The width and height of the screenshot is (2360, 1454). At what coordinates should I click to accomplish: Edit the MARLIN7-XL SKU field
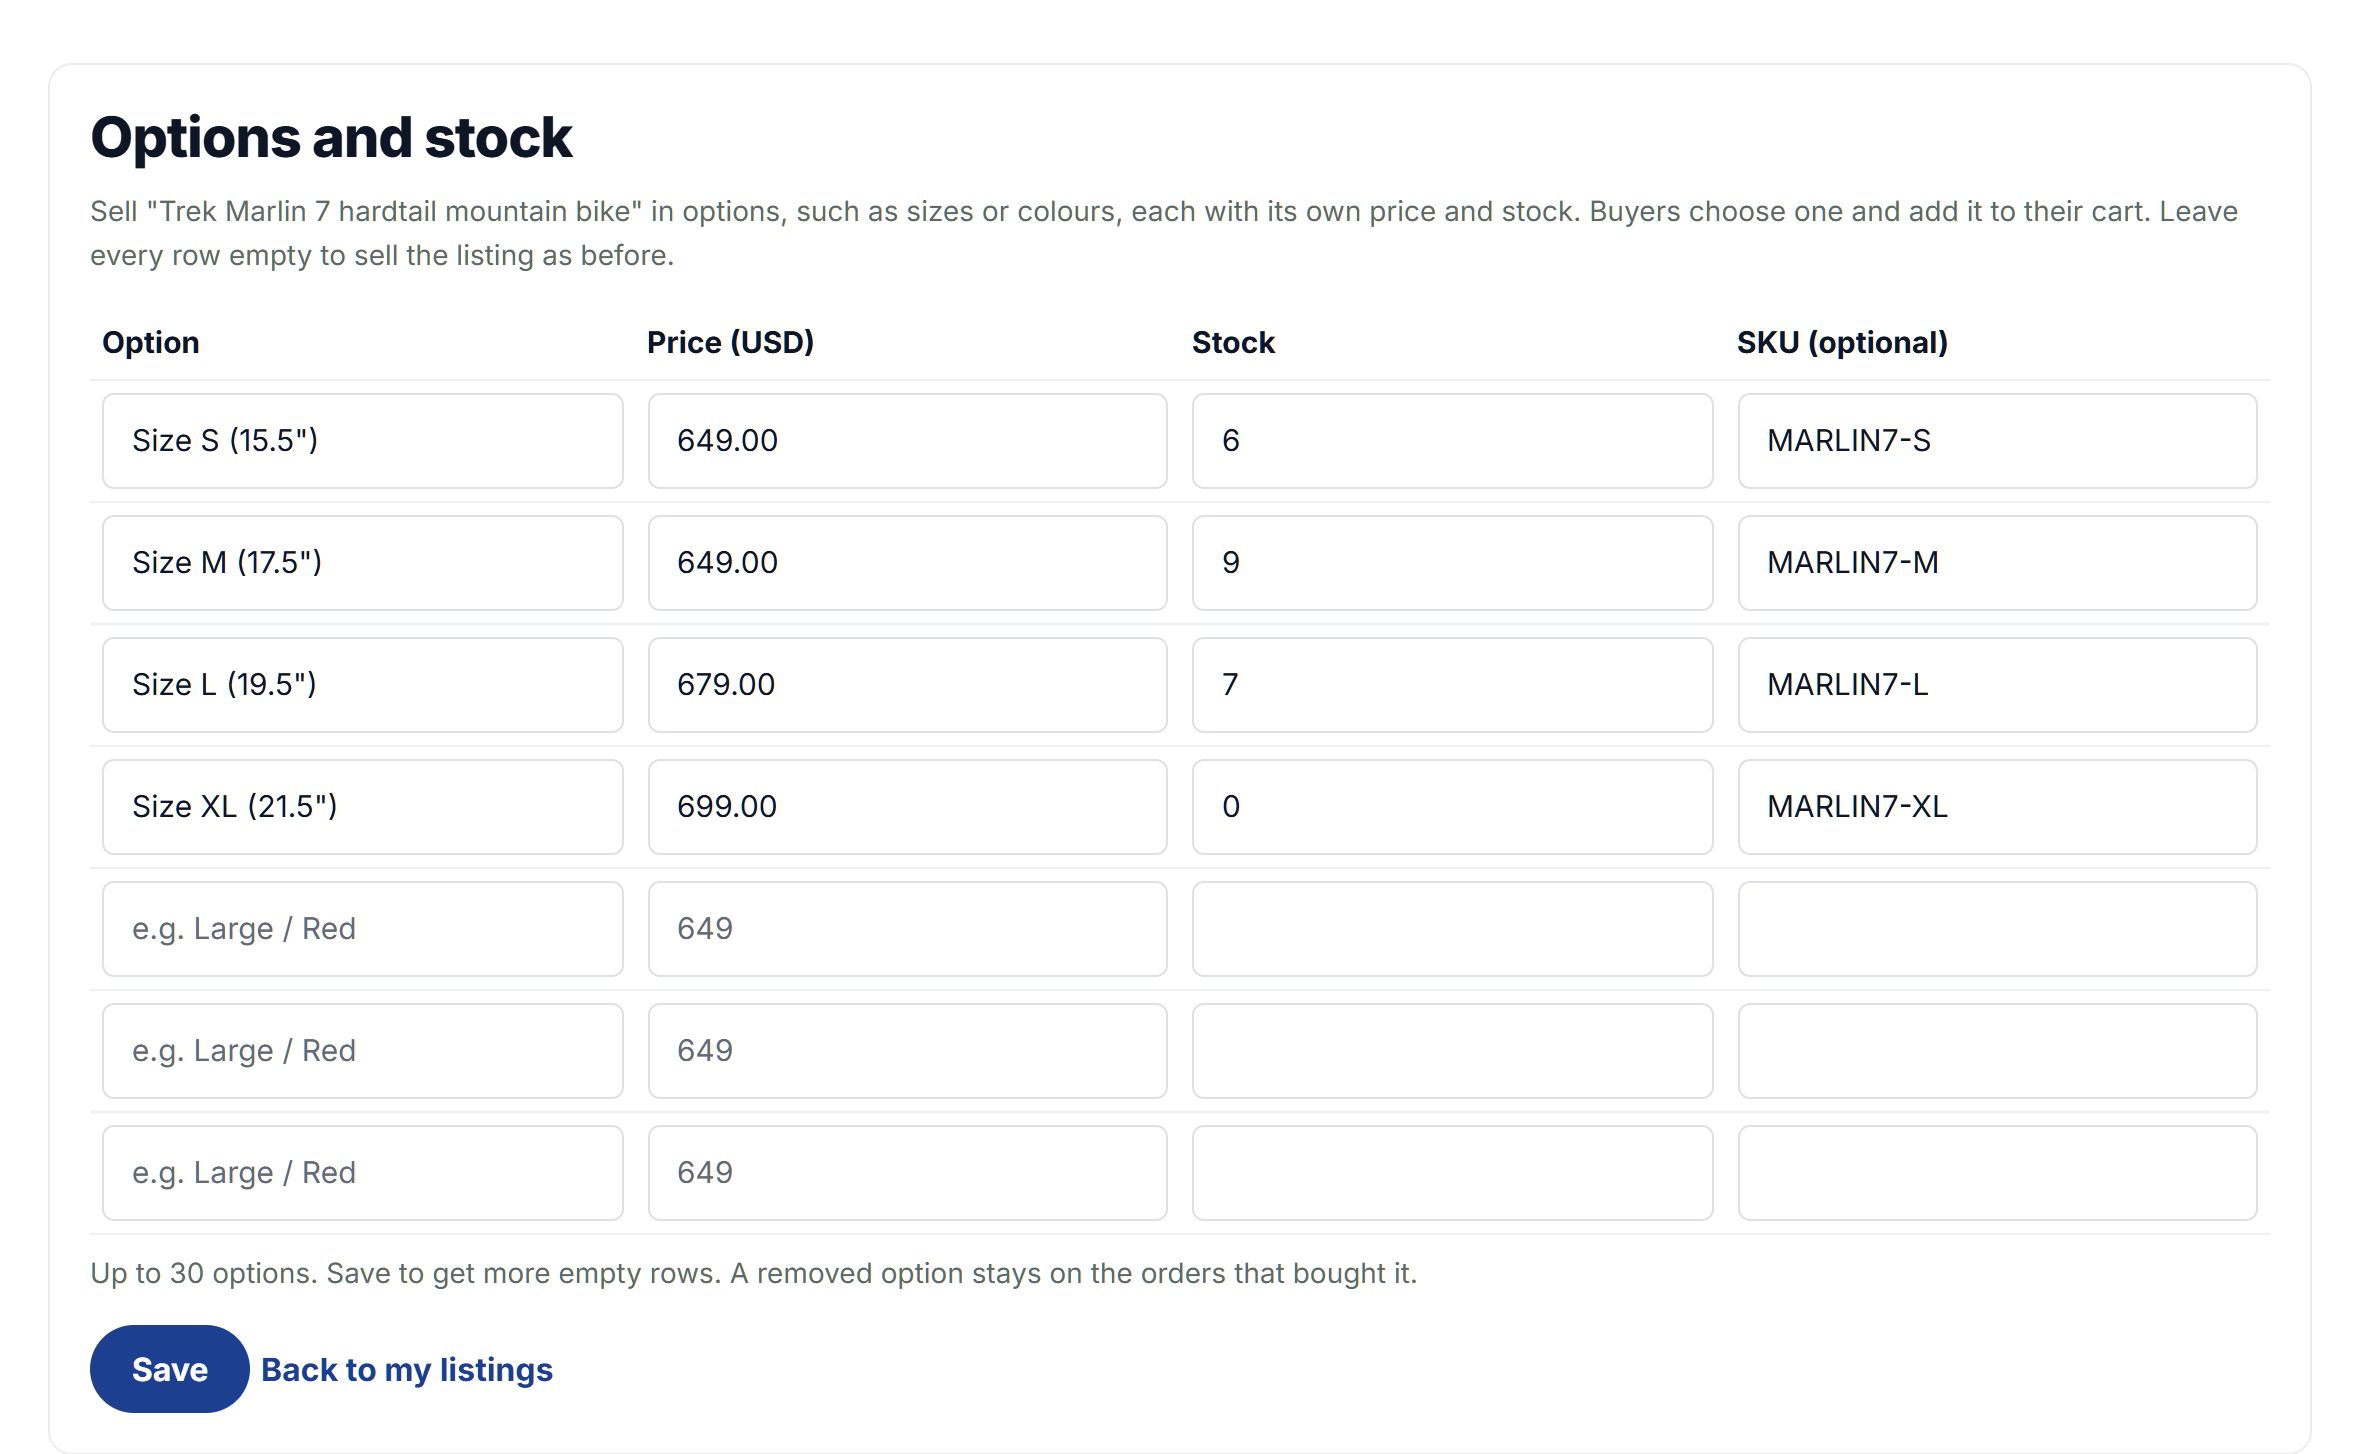point(1997,807)
